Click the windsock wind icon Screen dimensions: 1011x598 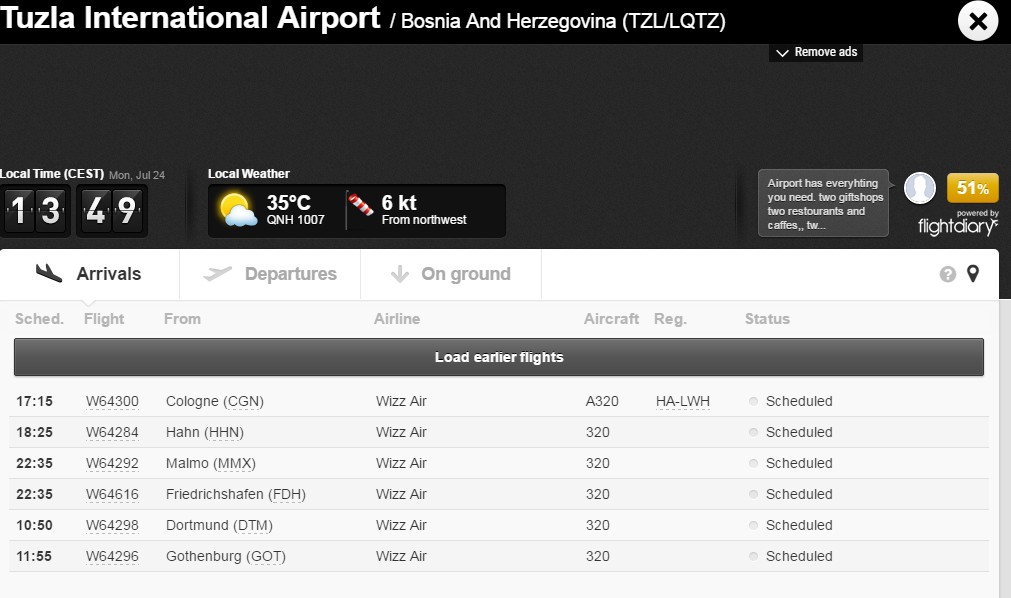click(x=360, y=206)
